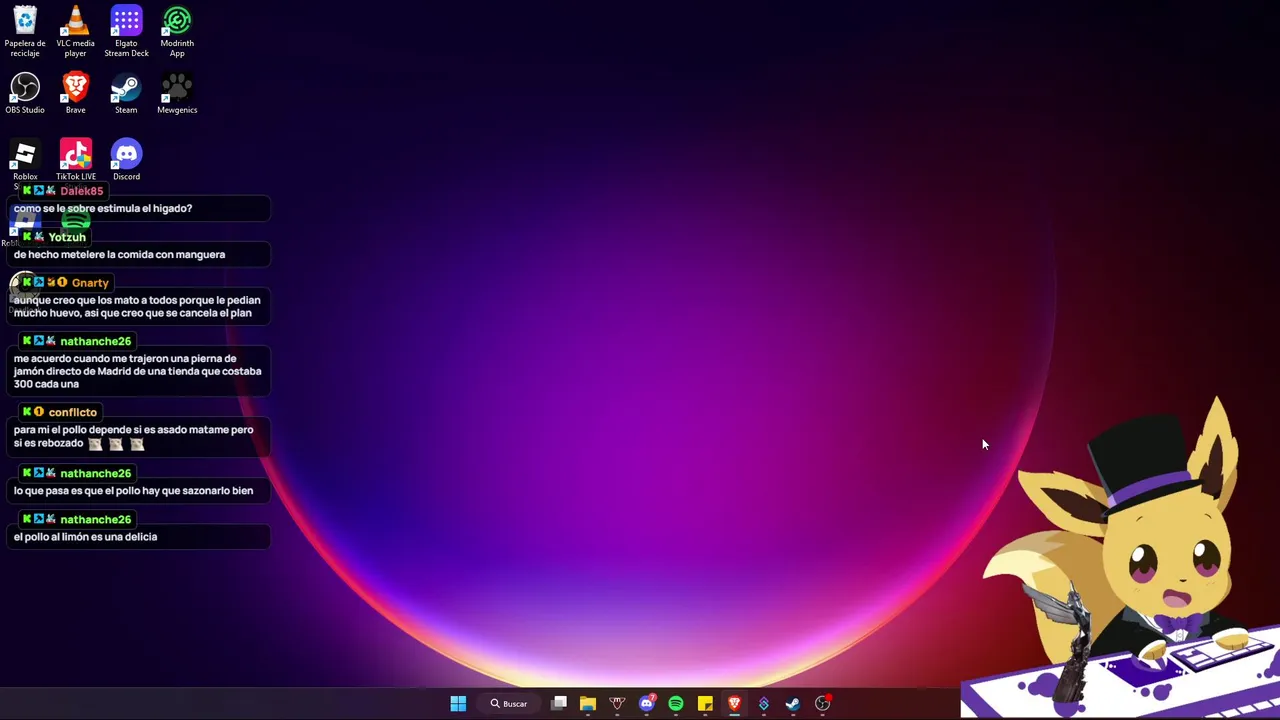Select the OBS Studio desktop shortcut
Screen dimensions: 1280x720
pyautogui.click(x=25, y=93)
